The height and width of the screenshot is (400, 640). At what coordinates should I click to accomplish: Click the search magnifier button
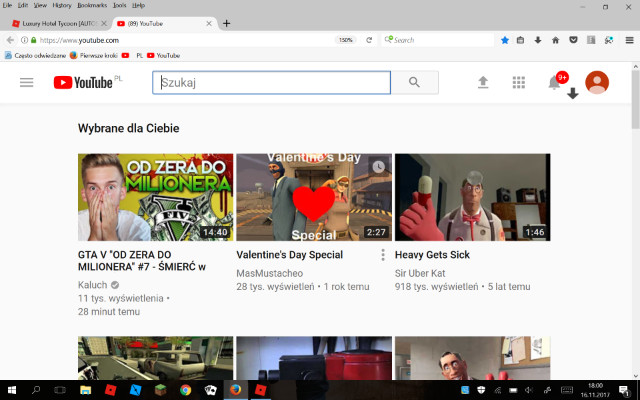(415, 82)
